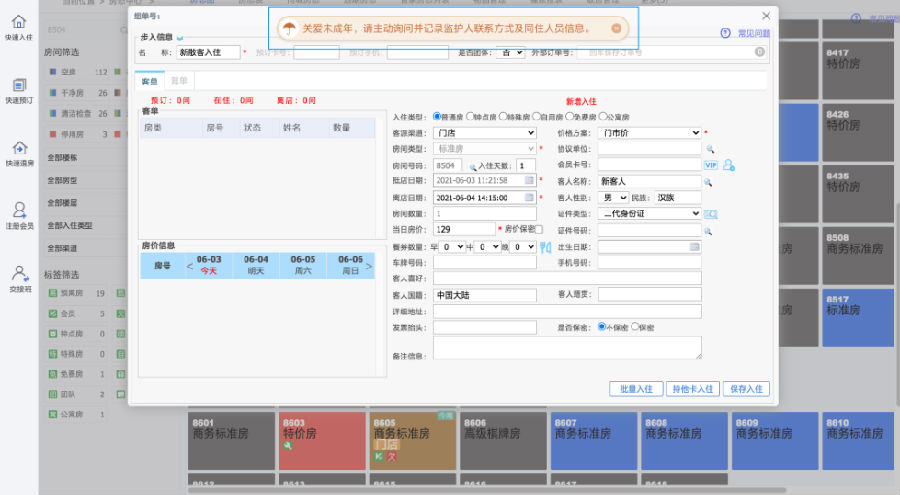Close the check-in dialog with X
900x495 pixels.
click(766, 16)
